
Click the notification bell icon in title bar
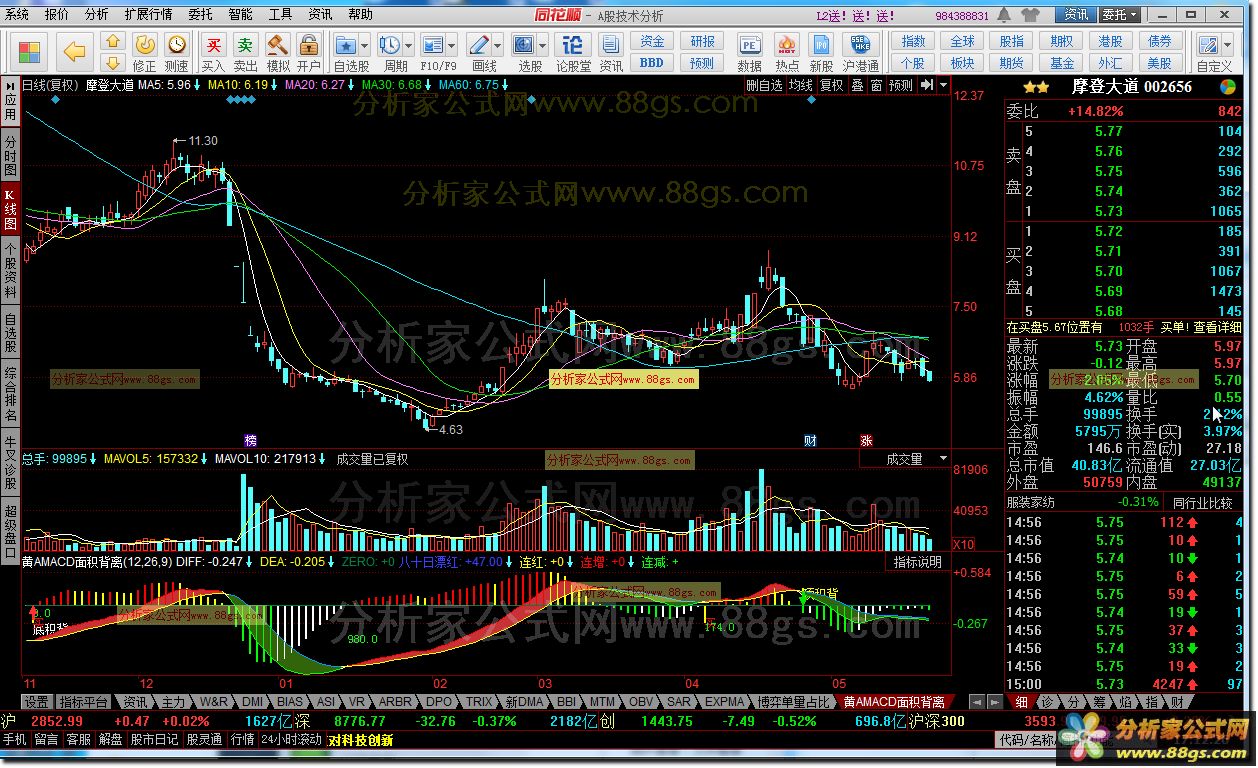[1002, 15]
